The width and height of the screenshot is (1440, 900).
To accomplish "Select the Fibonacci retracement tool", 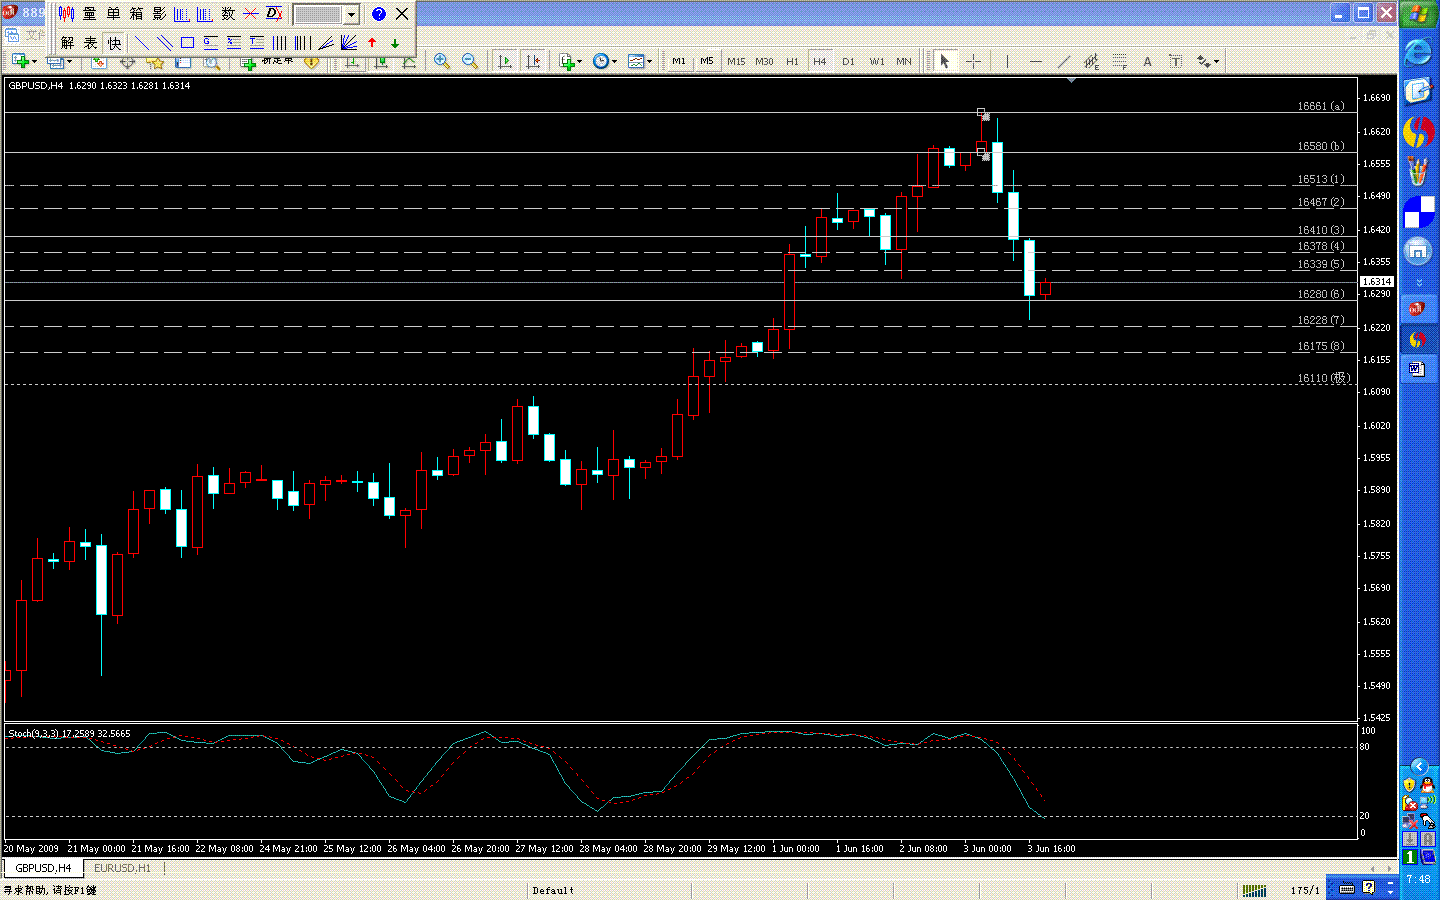I will tap(1119, 62).
